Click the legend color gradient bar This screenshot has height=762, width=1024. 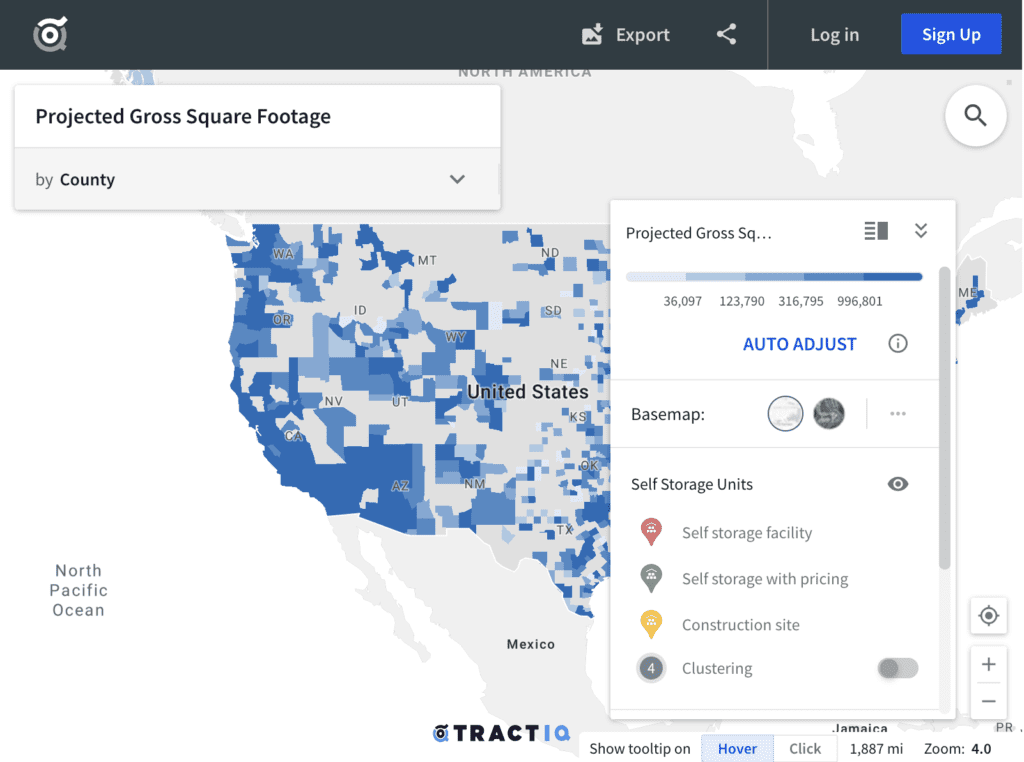(775, 276)
